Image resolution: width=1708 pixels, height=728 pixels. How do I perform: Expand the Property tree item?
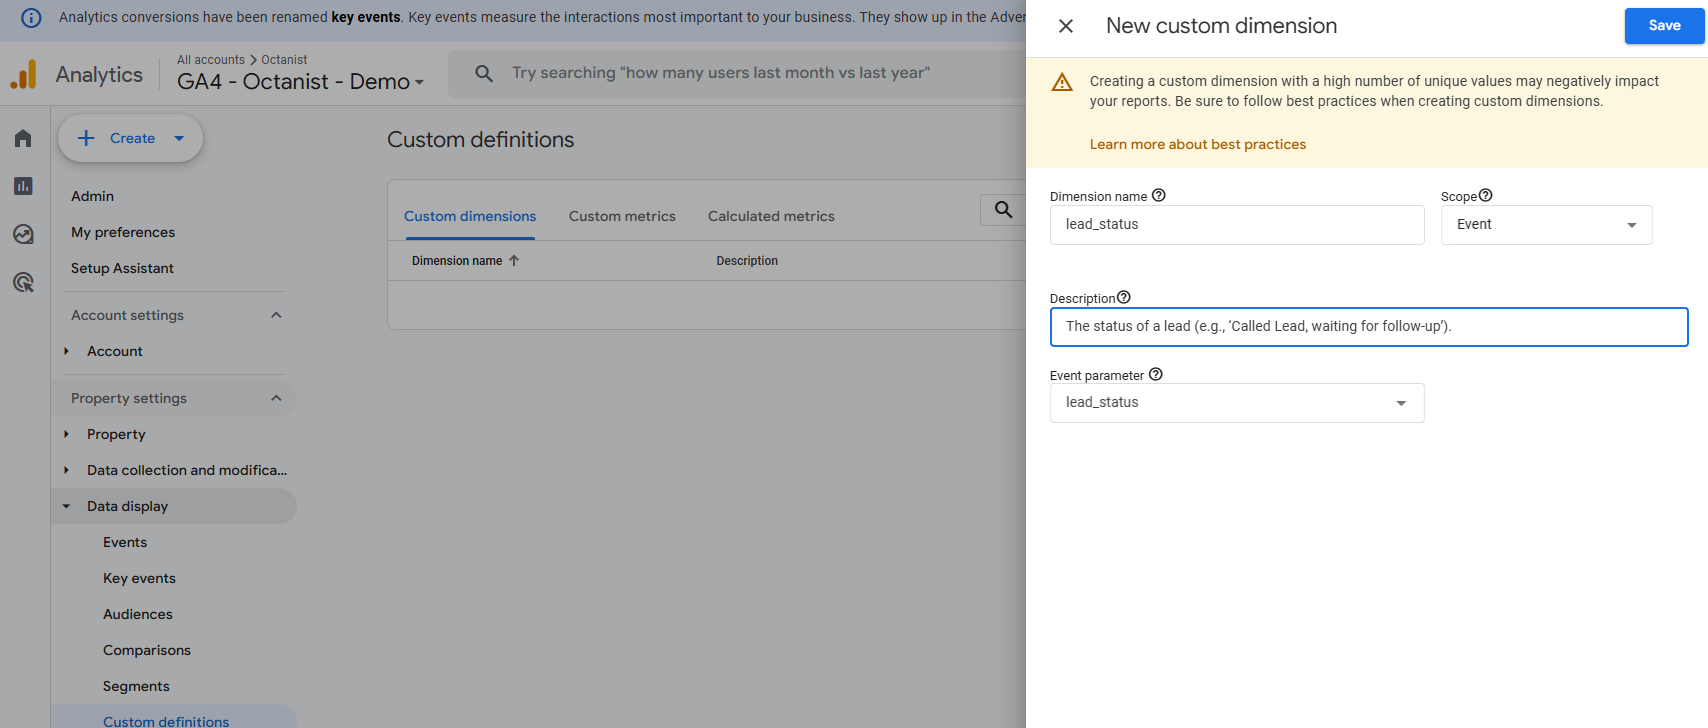tap(67, 434)
